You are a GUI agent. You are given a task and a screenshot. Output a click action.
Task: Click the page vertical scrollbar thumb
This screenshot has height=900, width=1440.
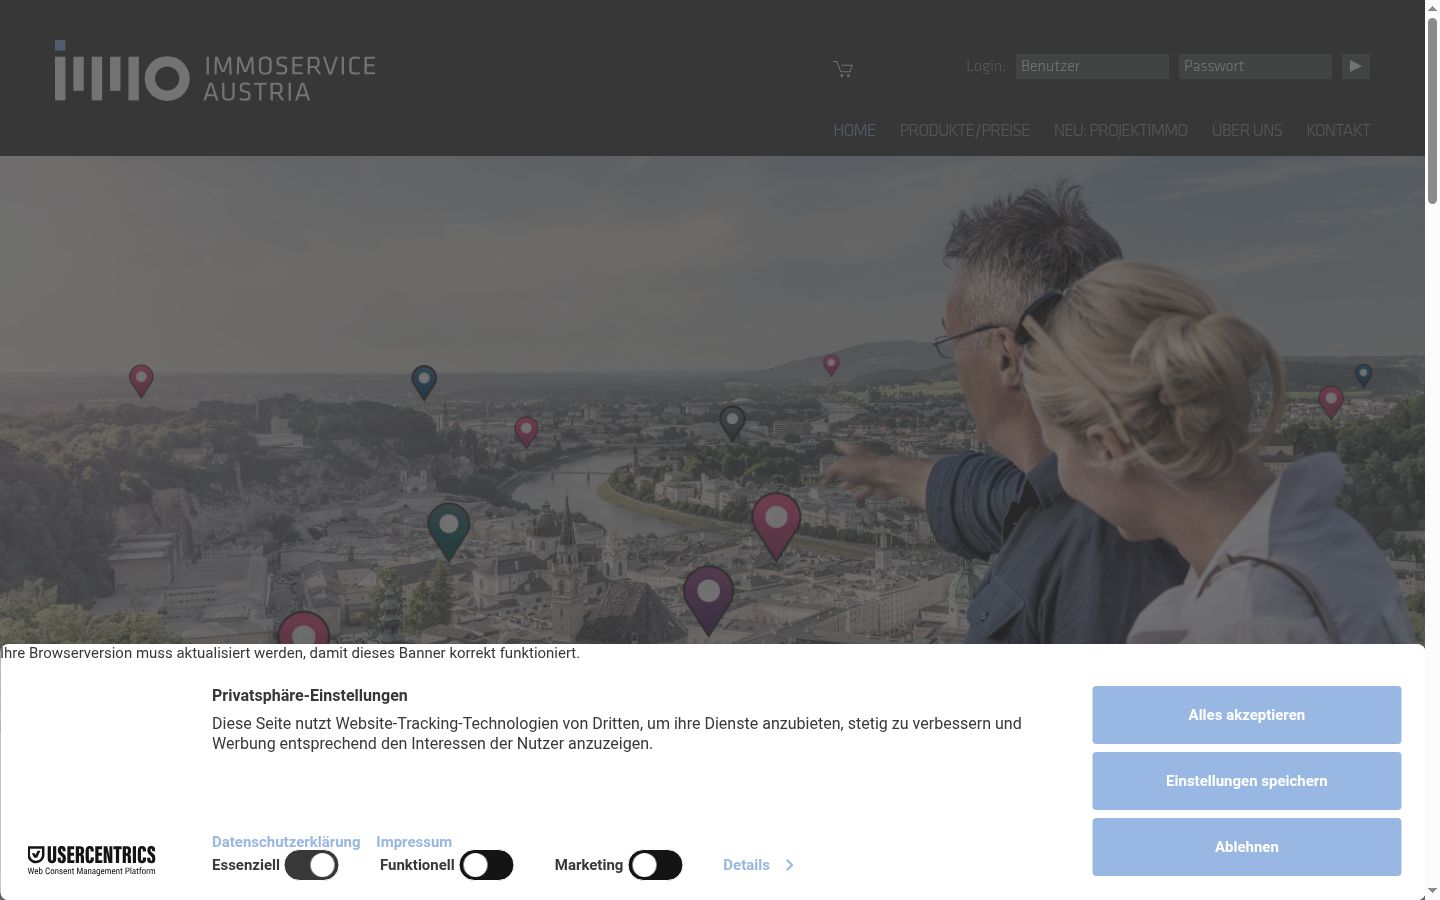1432,110
